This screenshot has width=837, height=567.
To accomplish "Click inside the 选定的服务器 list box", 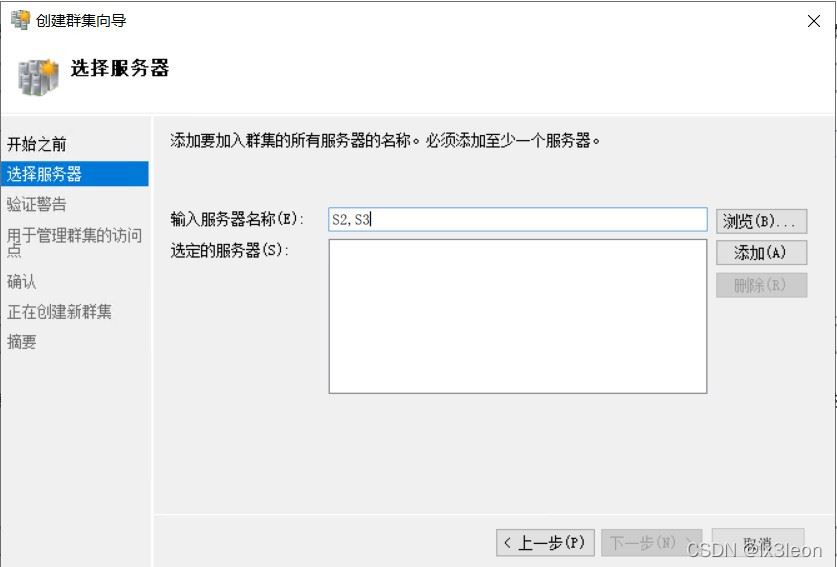I will 518,317.
